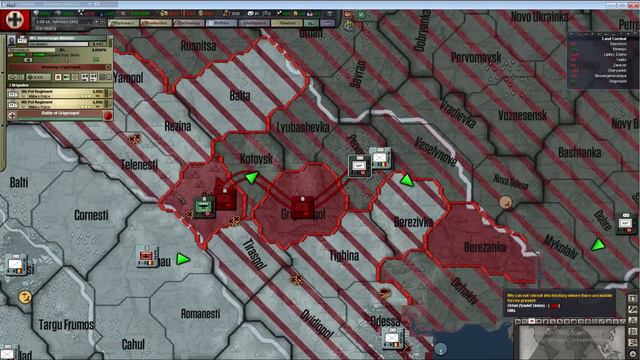The width and height of the screenshot is (640, 360).
Task: Click the selected division's name field
Action: (67, 38)
